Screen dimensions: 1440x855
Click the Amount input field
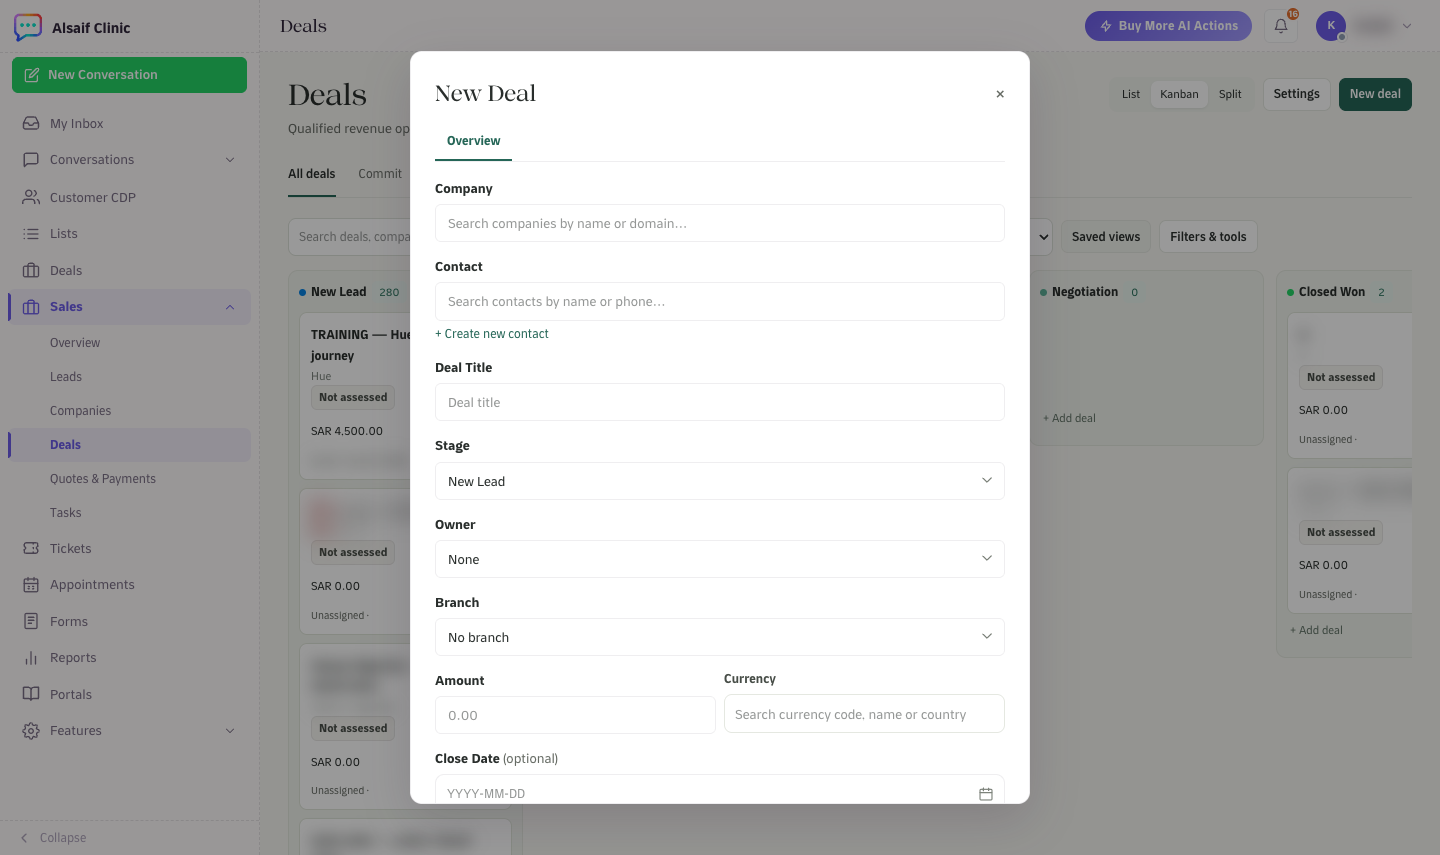[575, 715]
